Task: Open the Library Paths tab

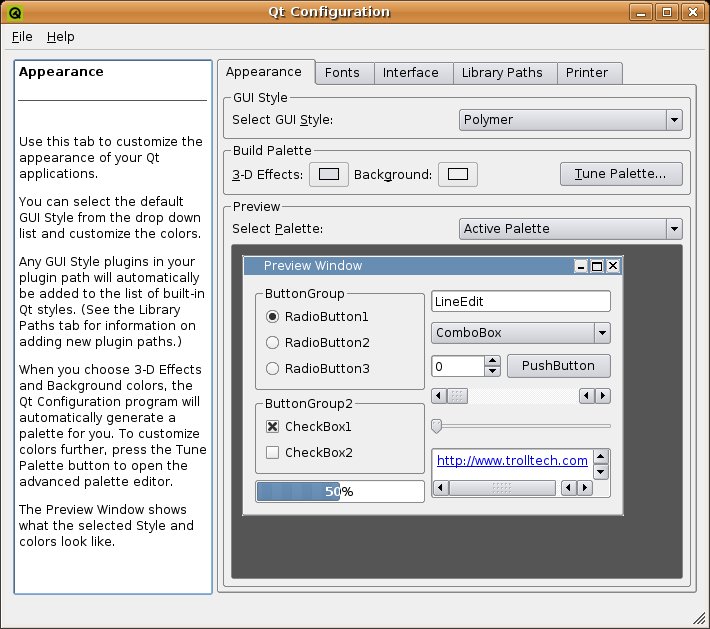Action: tap(502, 73)
